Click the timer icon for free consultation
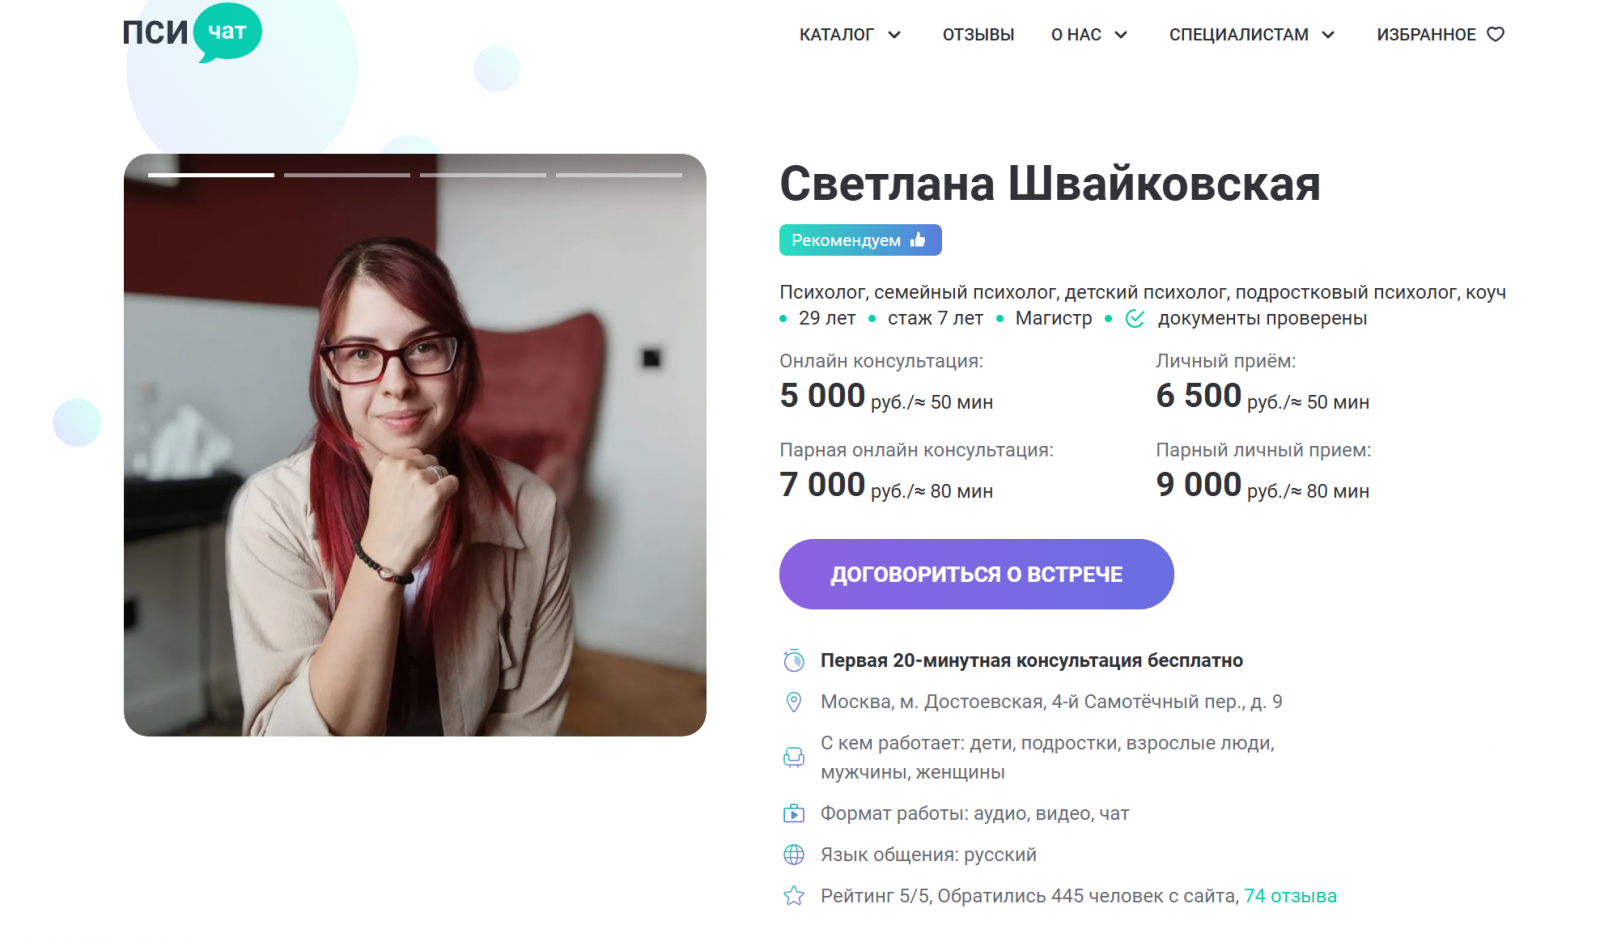Viewport: 1600px width, 938px height. (x=794, y=660)
